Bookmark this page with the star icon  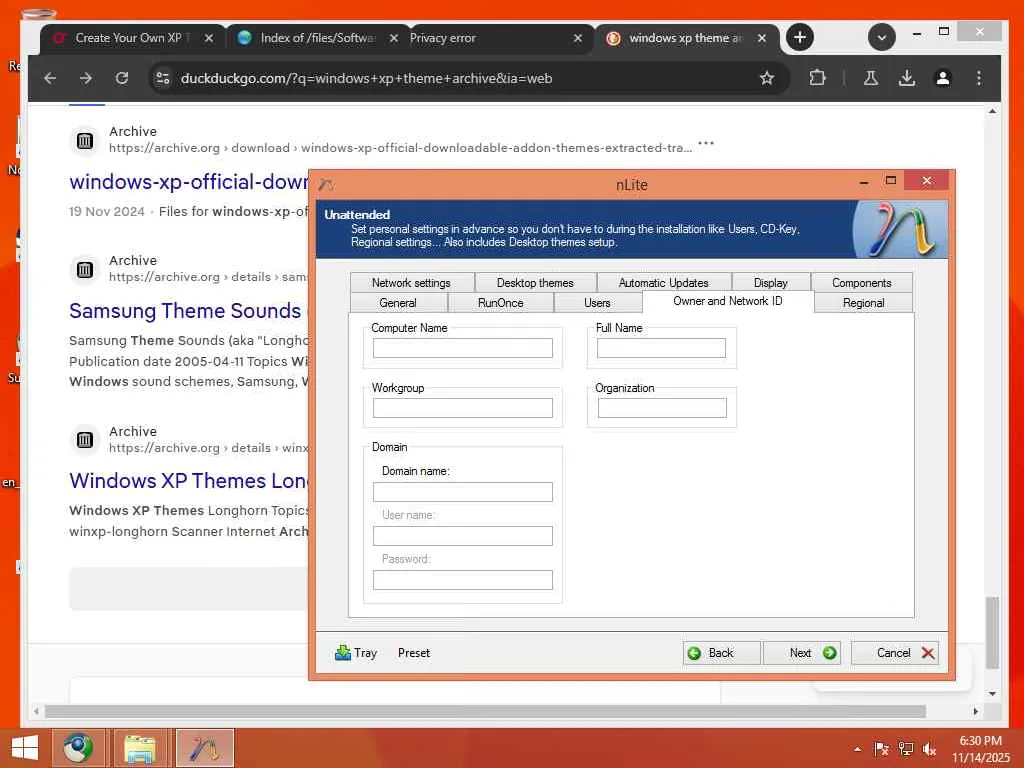click(x=767, y=78)
